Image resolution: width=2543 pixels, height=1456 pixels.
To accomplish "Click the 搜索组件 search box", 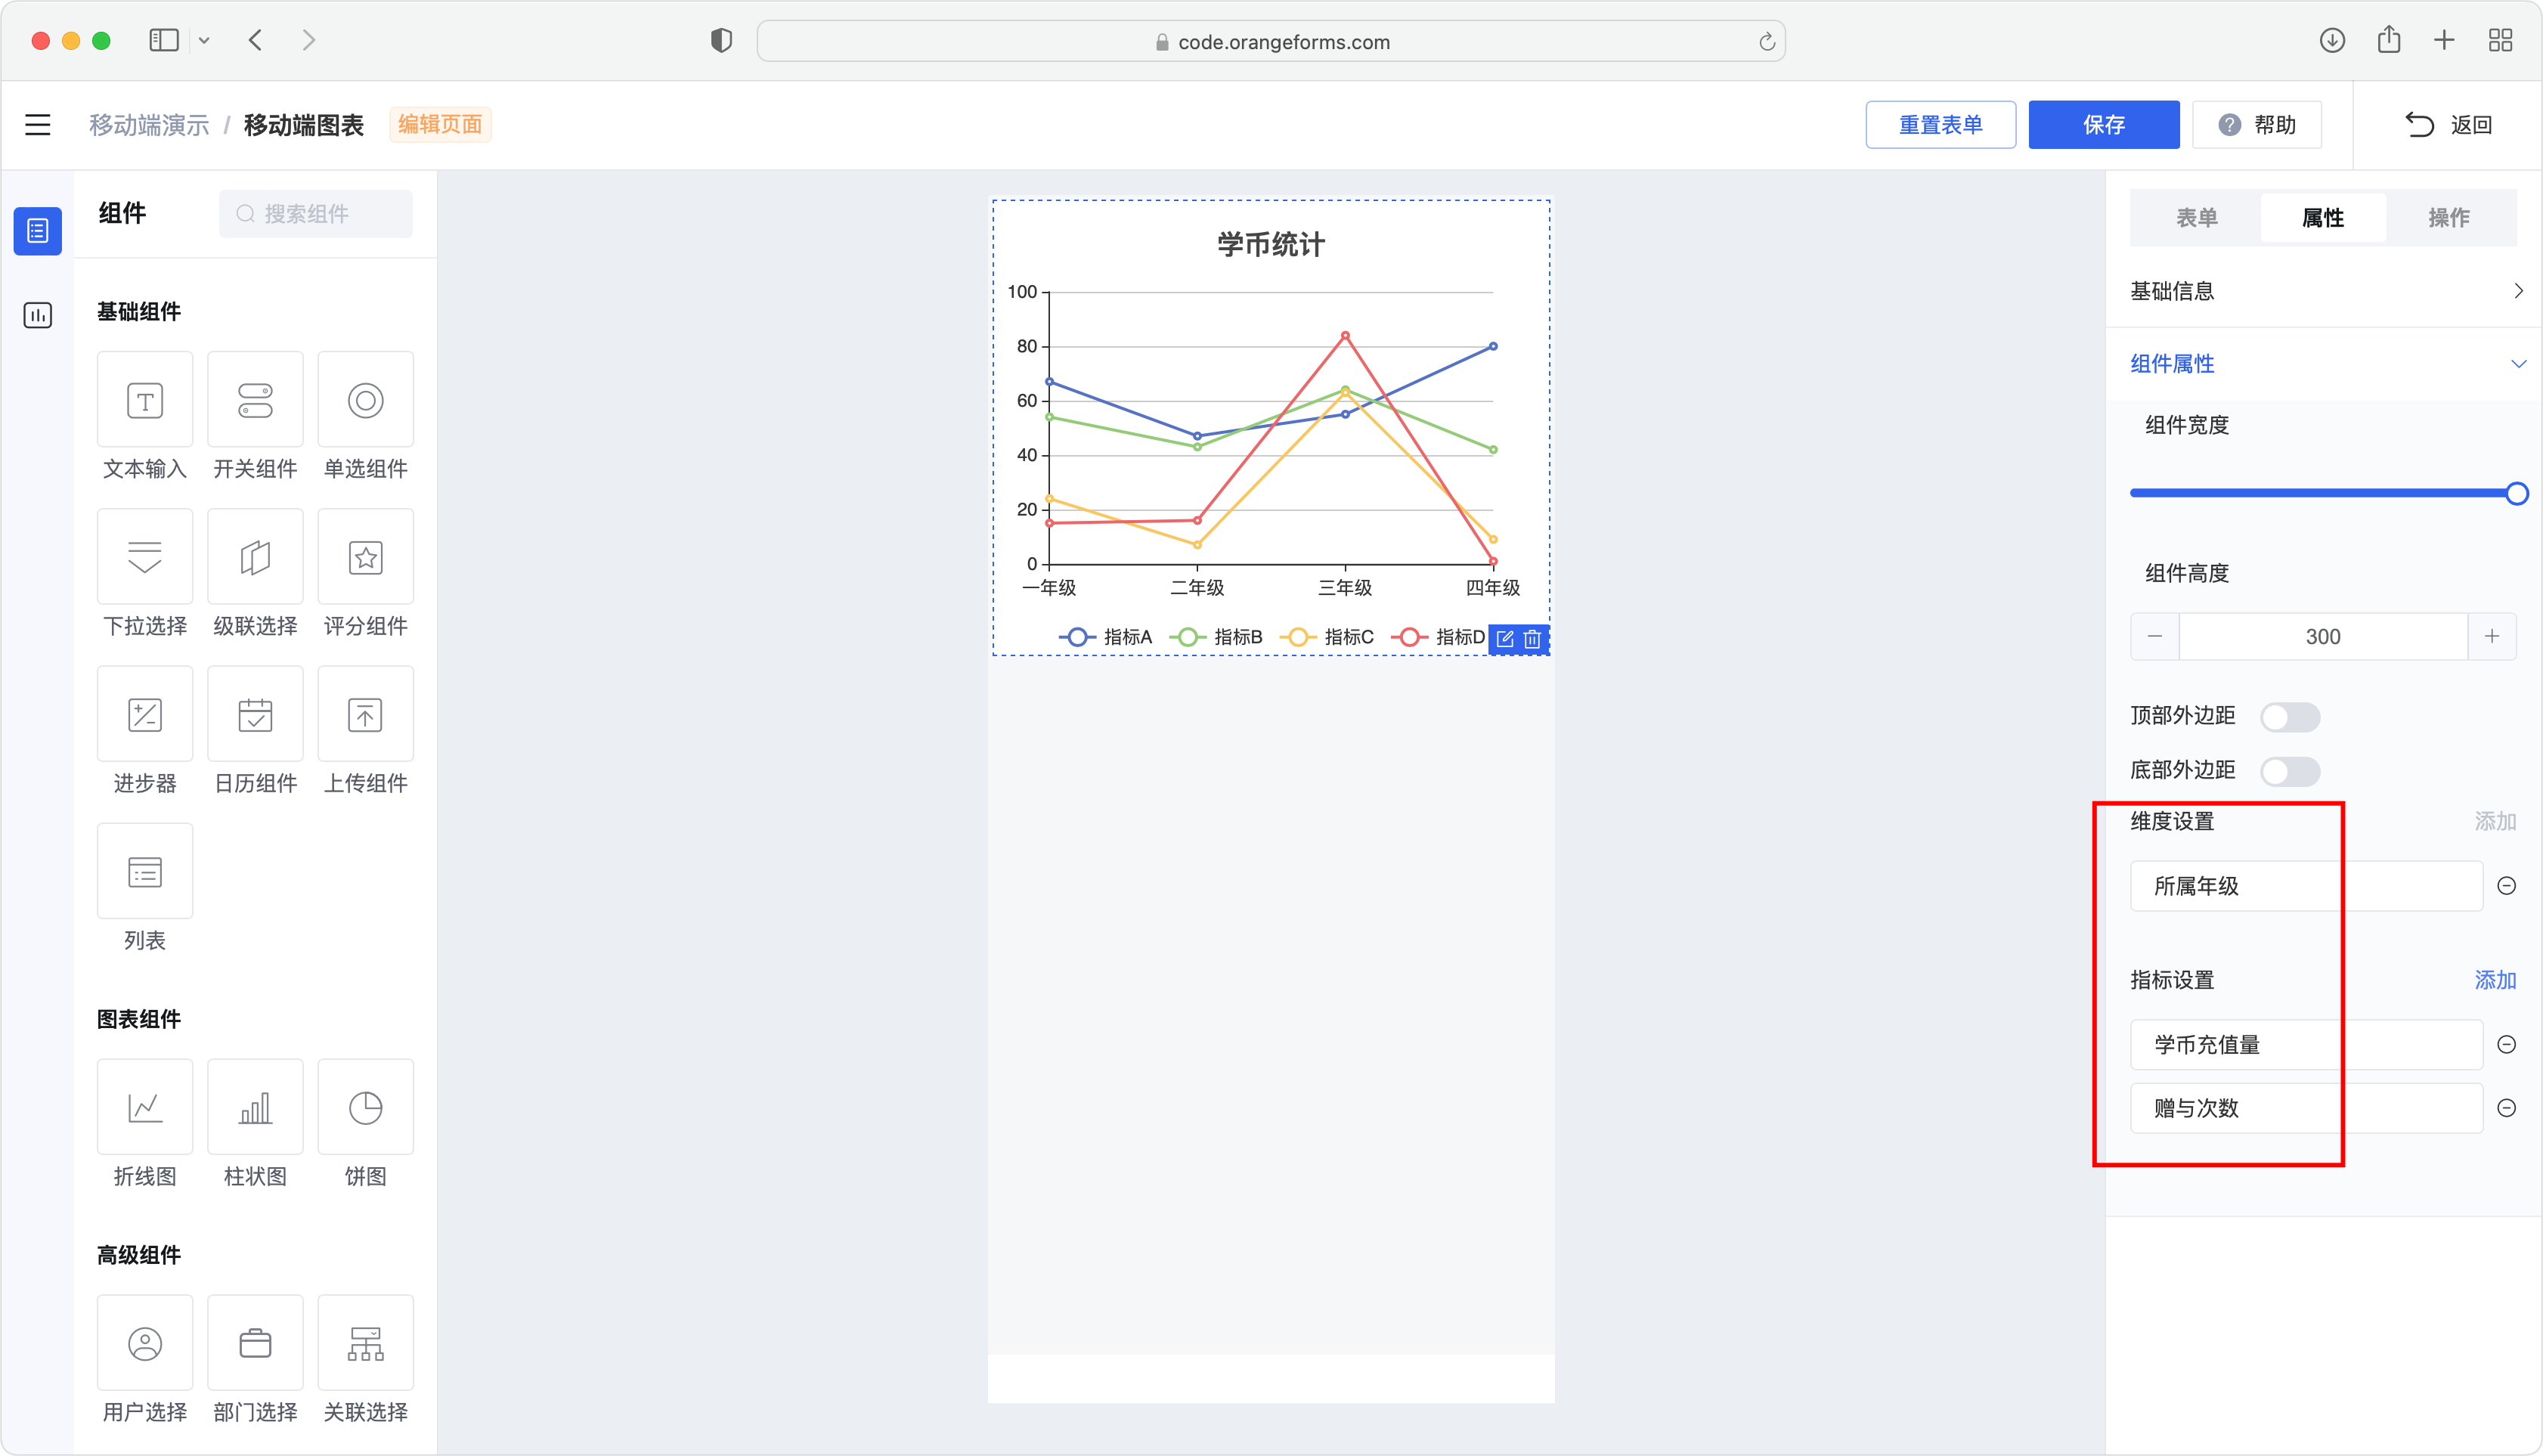I will 316,214.
